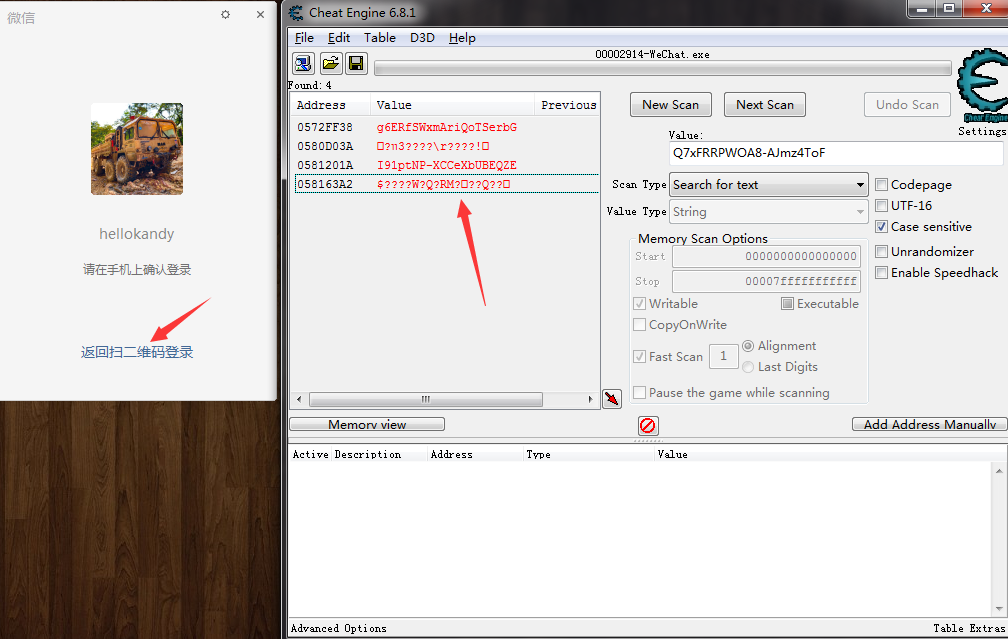Click the Address column header in results
Viewport: 1008px width, 639px height.
(x=330, y=105)
